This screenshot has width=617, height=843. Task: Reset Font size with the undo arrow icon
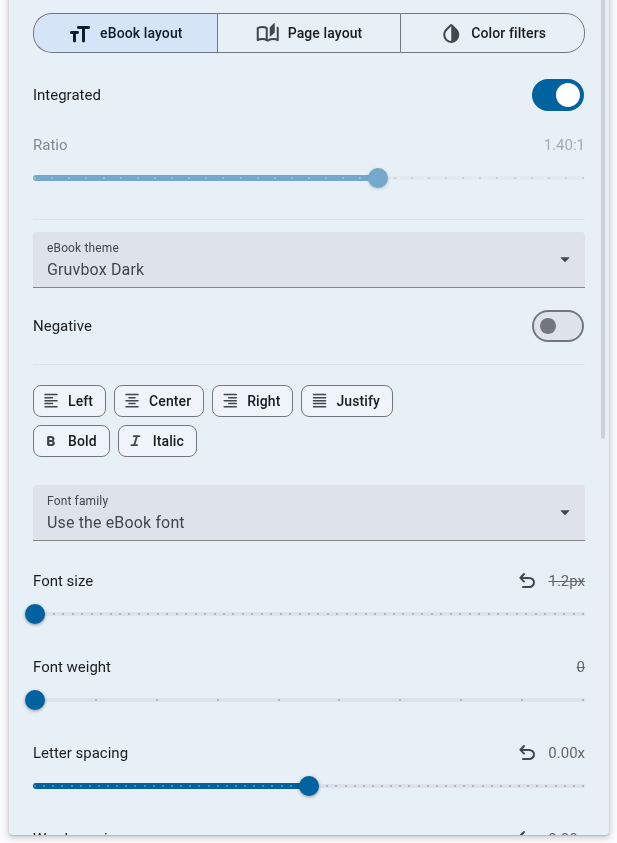click(527, 581)
